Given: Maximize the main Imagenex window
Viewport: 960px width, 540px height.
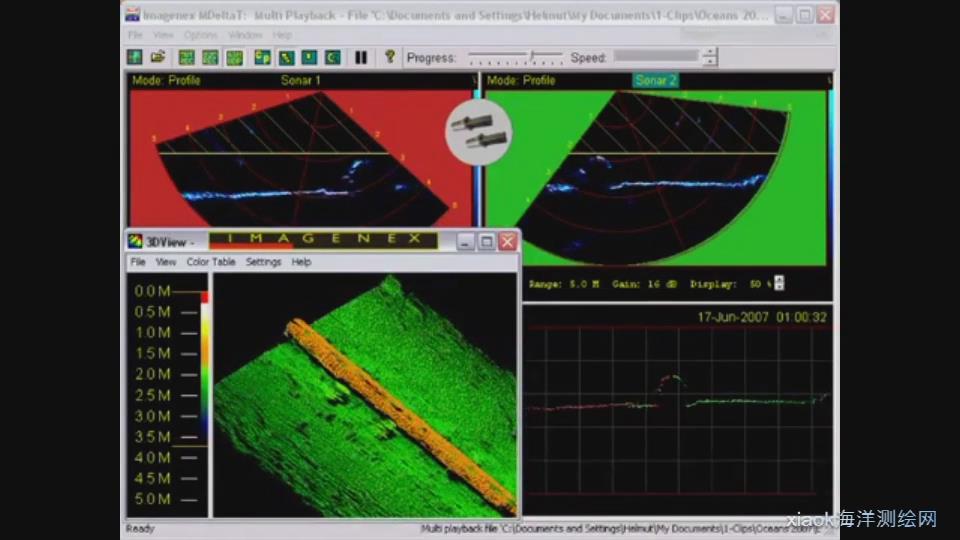Looking at the screenshot, I should (x=804, y=15).
